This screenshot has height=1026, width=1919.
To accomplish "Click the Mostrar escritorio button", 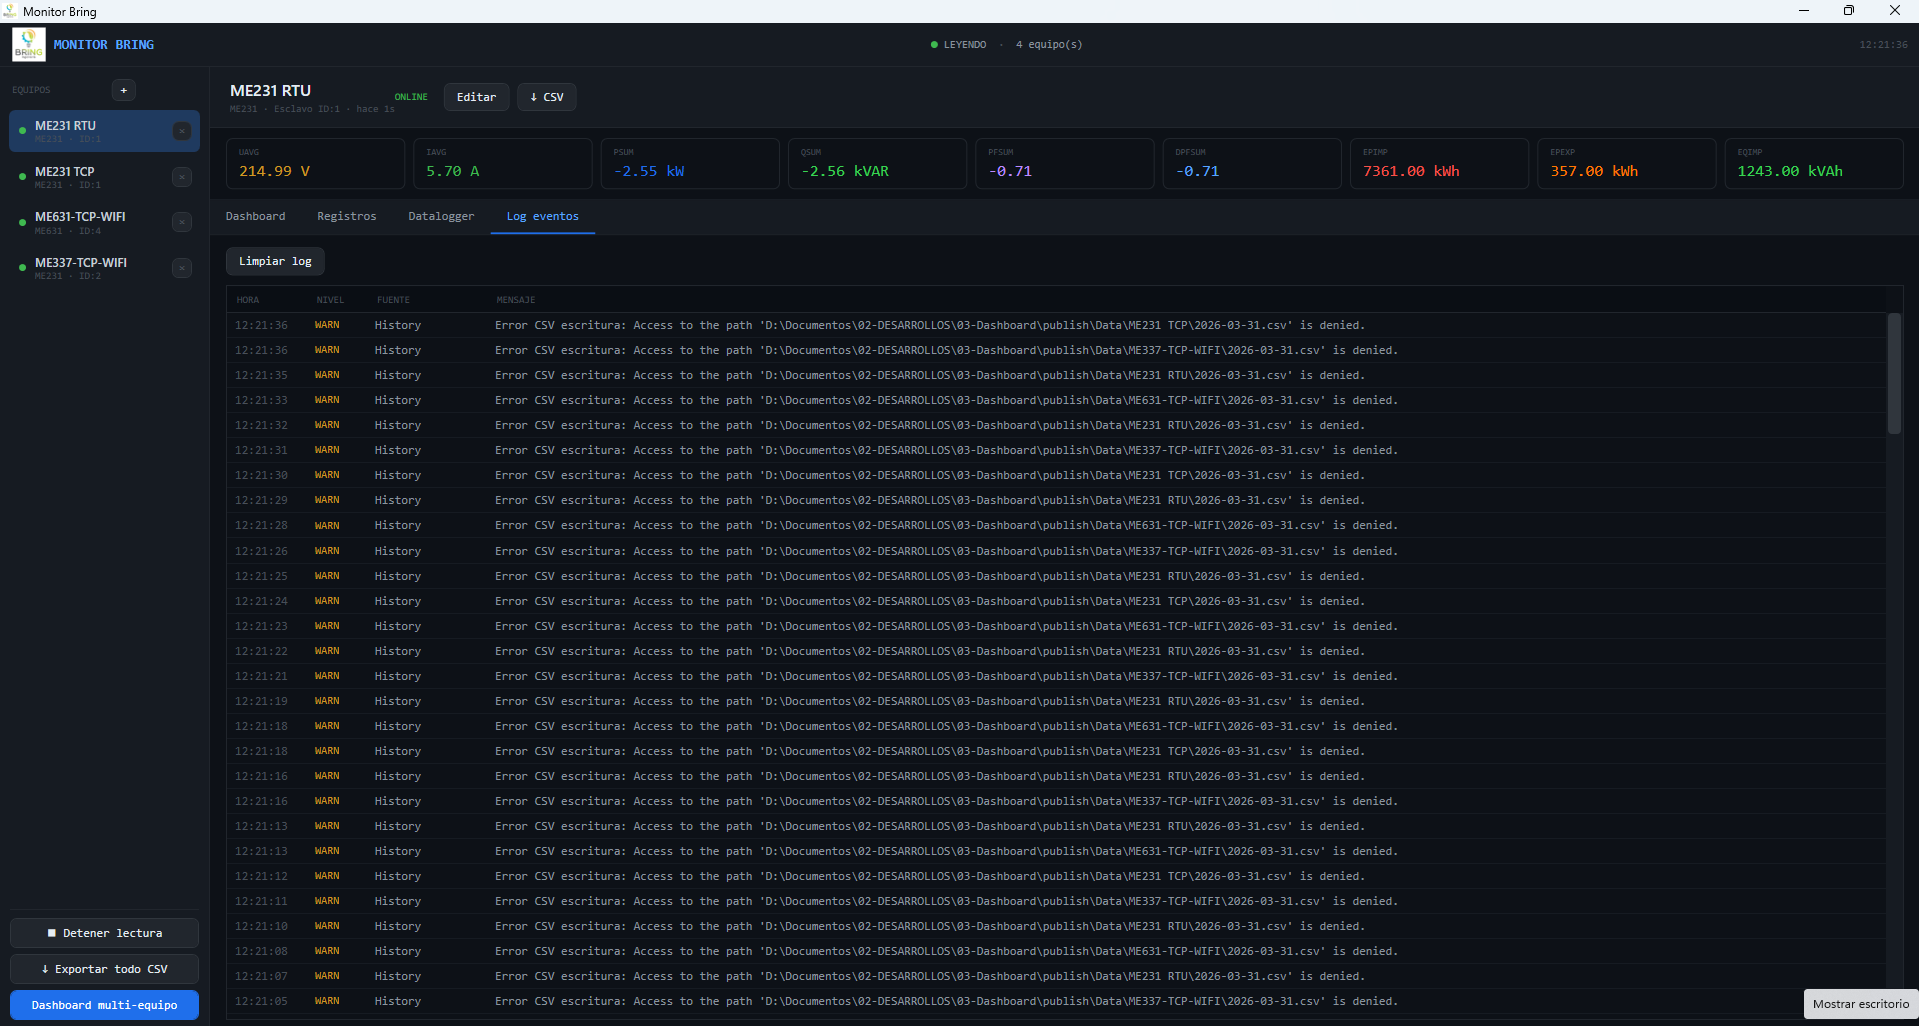I will 1860,1004.
